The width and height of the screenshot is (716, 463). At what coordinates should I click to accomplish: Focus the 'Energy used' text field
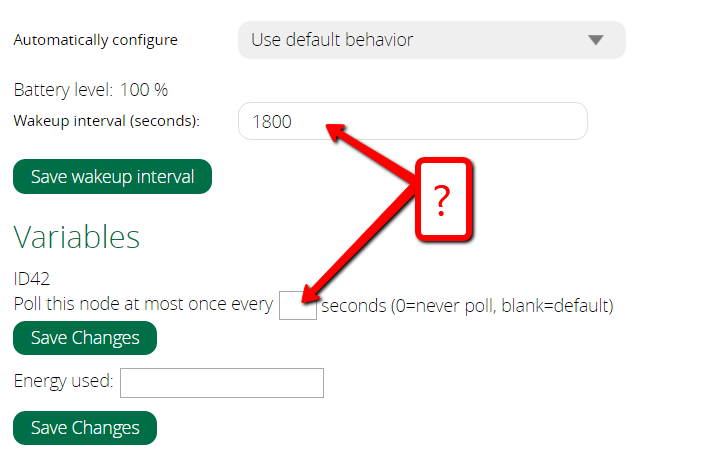[x=222, y=383]
